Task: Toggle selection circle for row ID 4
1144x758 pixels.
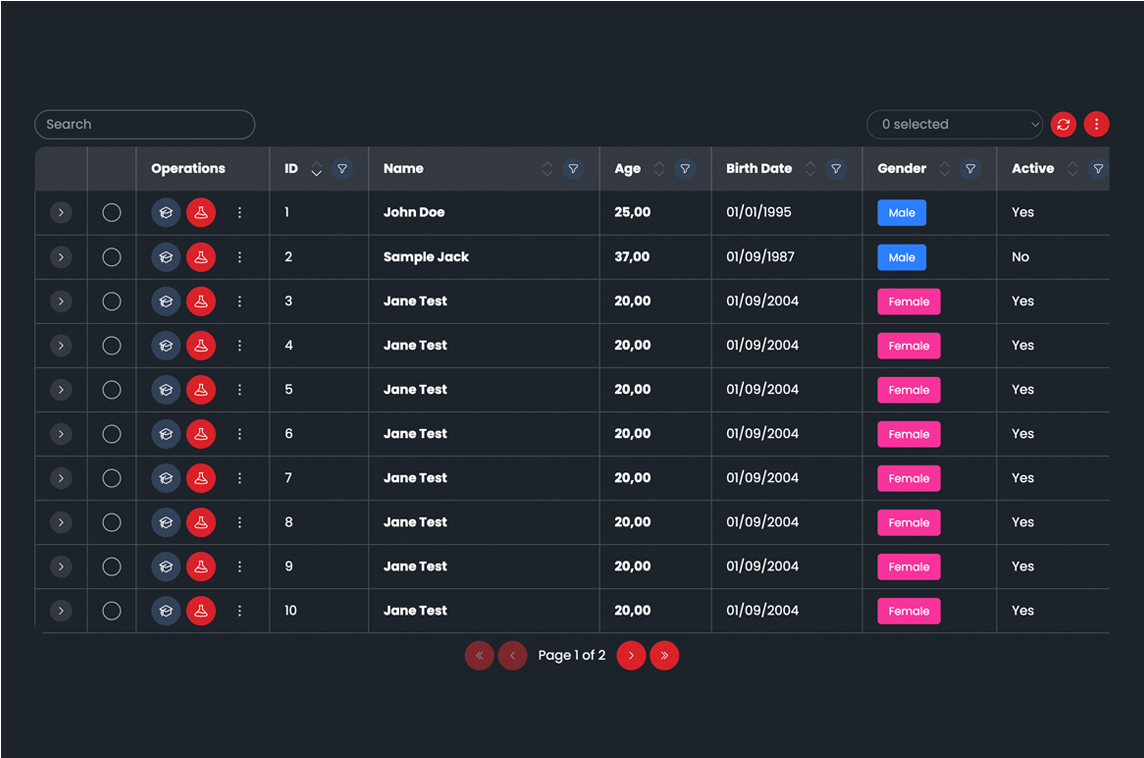Action: (x=112, y=346)
